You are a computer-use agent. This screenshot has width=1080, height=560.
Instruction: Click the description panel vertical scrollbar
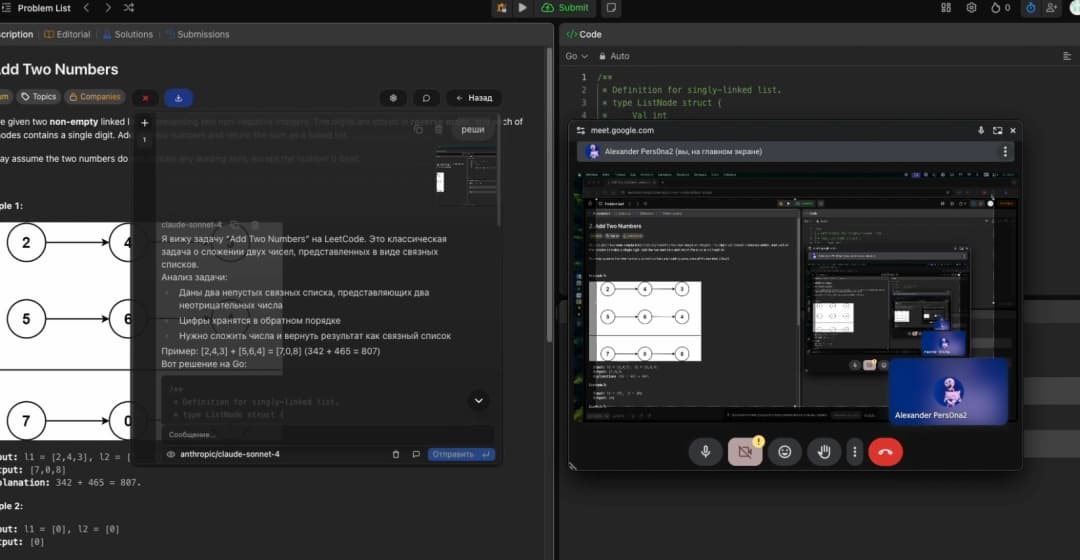point(549,194)
